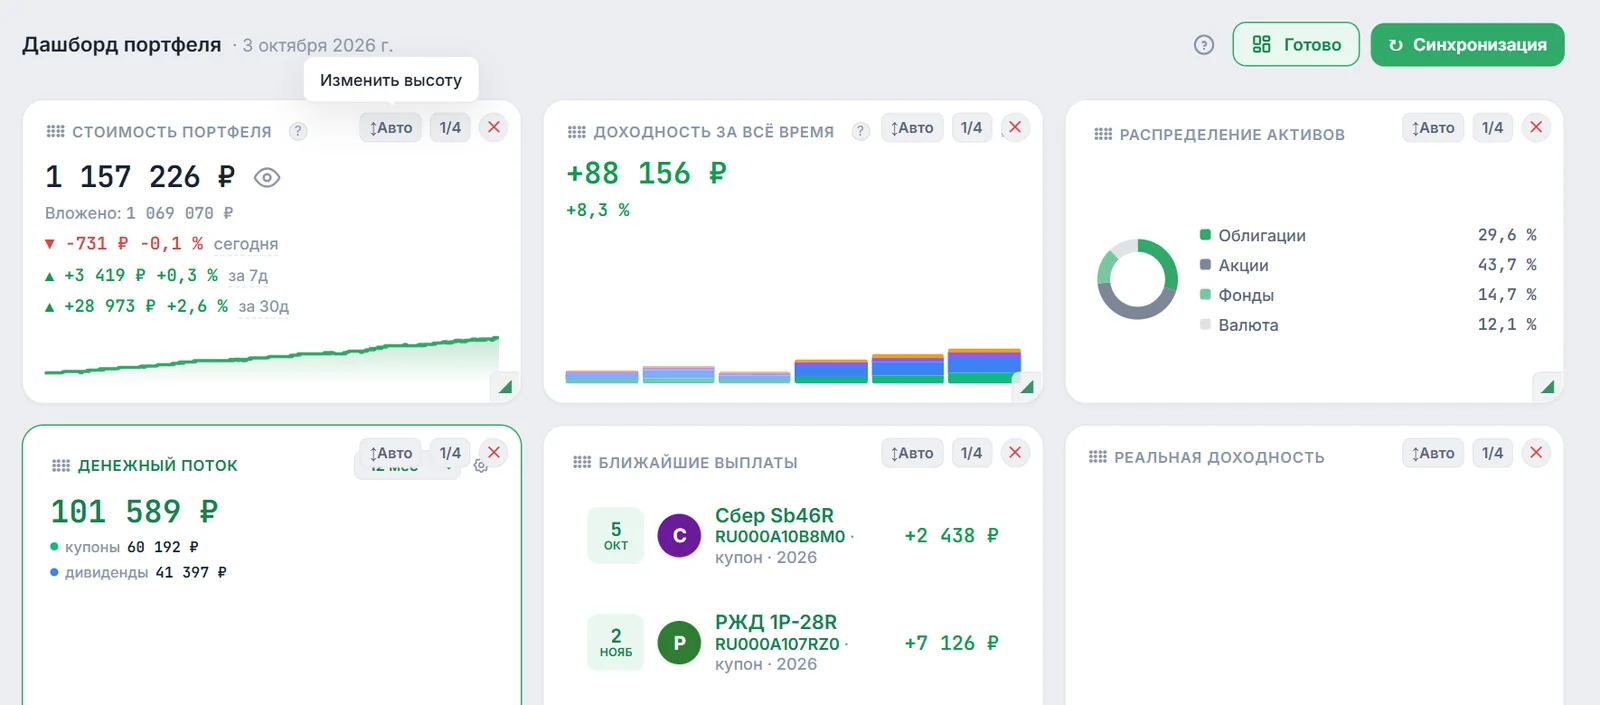Delete the Денежный поток widget via X
Image resolution: width=1600 pixels, height=705 pixels.
coord(494,452)
